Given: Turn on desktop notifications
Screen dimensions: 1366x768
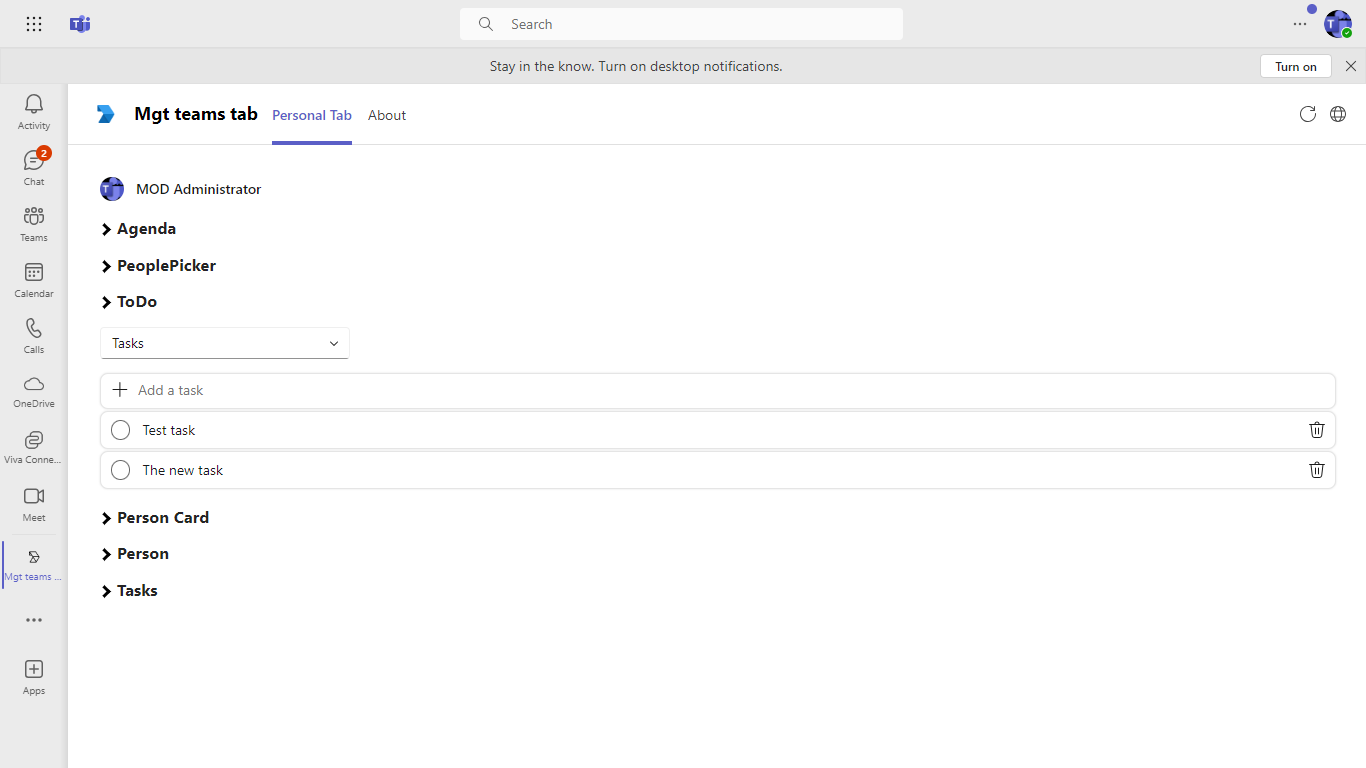Looking at the screenshot, I should (x=1296, y=66).
